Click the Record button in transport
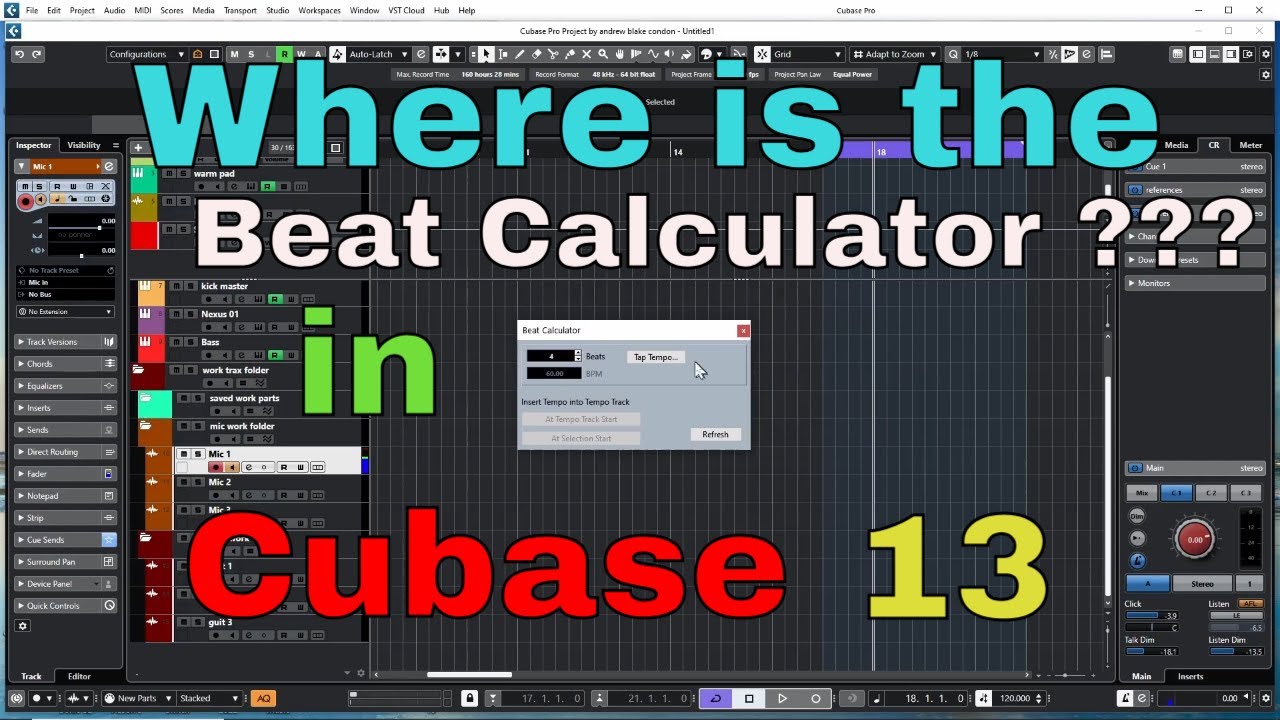Screen dimensions: 1280x720 pyautogui.click(x=815, y=698)
